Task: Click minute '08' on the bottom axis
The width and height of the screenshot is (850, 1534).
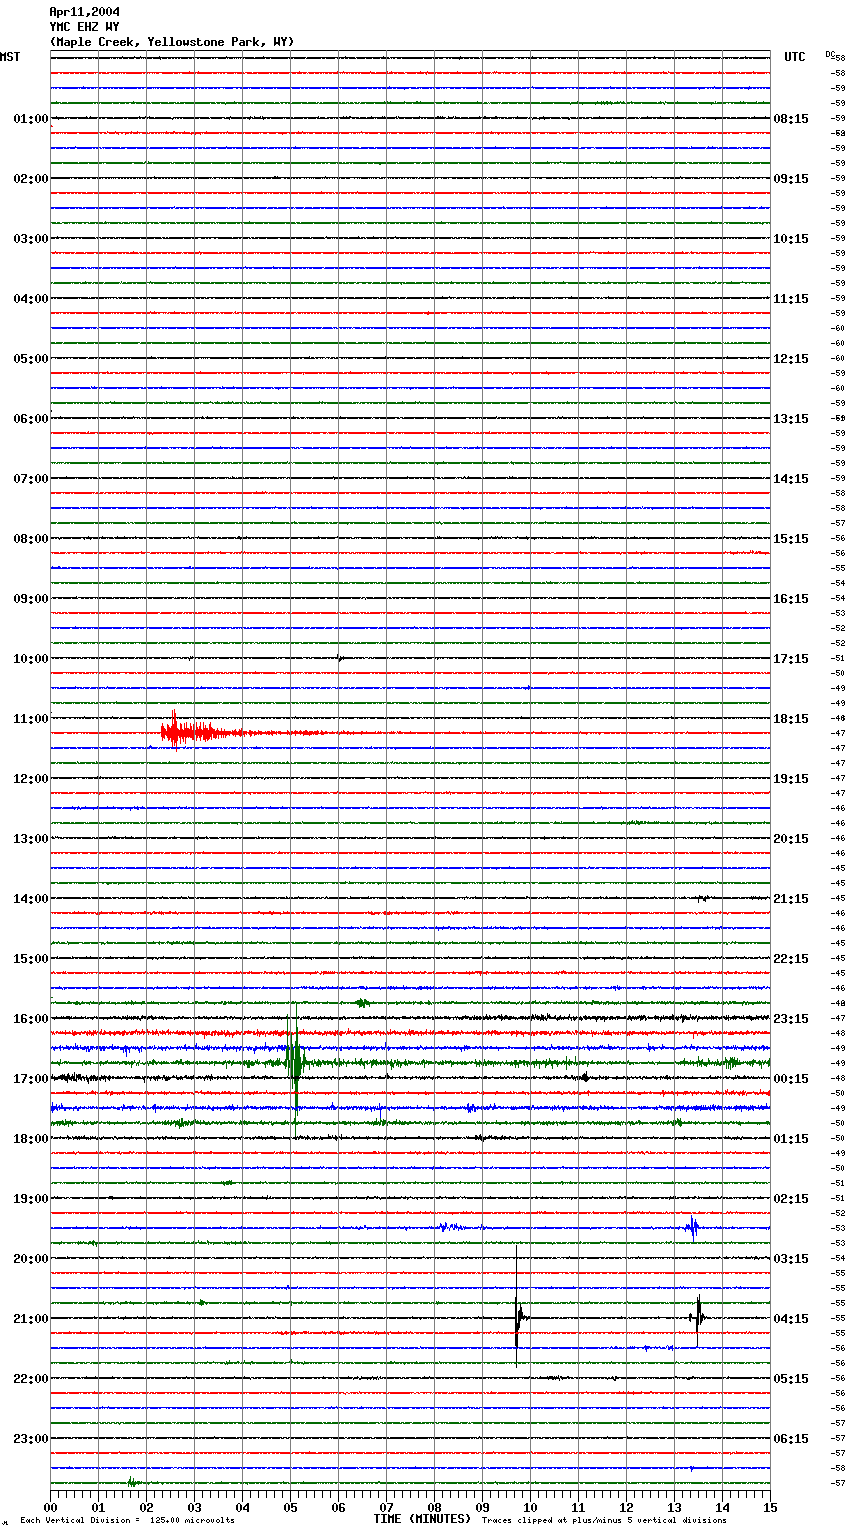Action: (434, 1507)
